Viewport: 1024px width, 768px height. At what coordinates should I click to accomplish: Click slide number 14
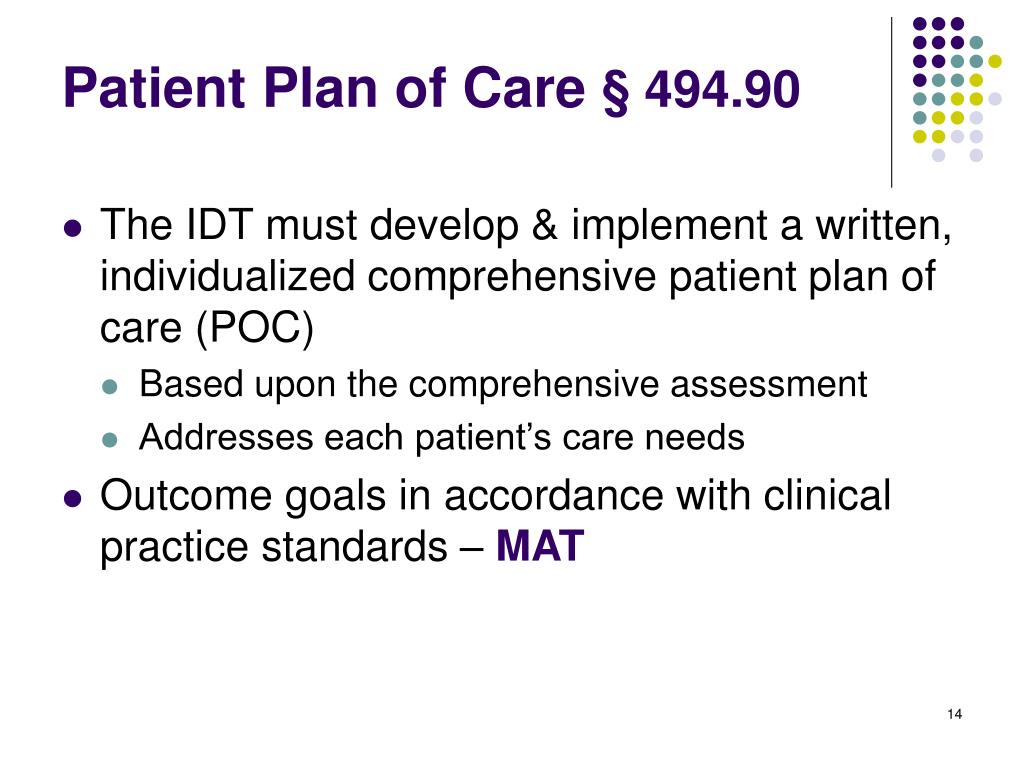954,714
